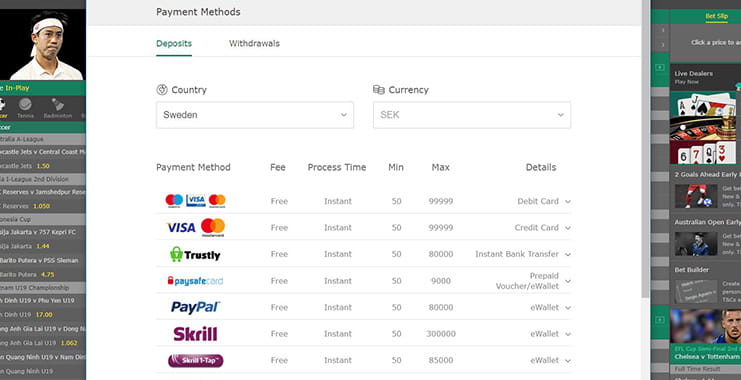Expand the Skrill eWallet details chevron
This screenshot has height=380, width=741.
[568, 334]
